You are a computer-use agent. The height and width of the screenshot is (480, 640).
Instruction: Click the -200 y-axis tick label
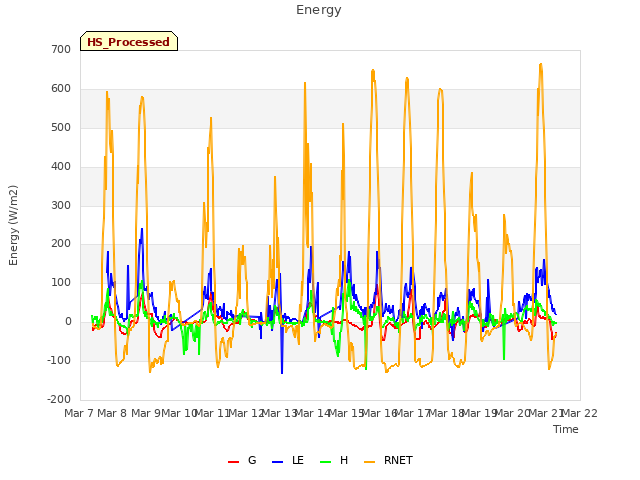(x=59, y=399)
